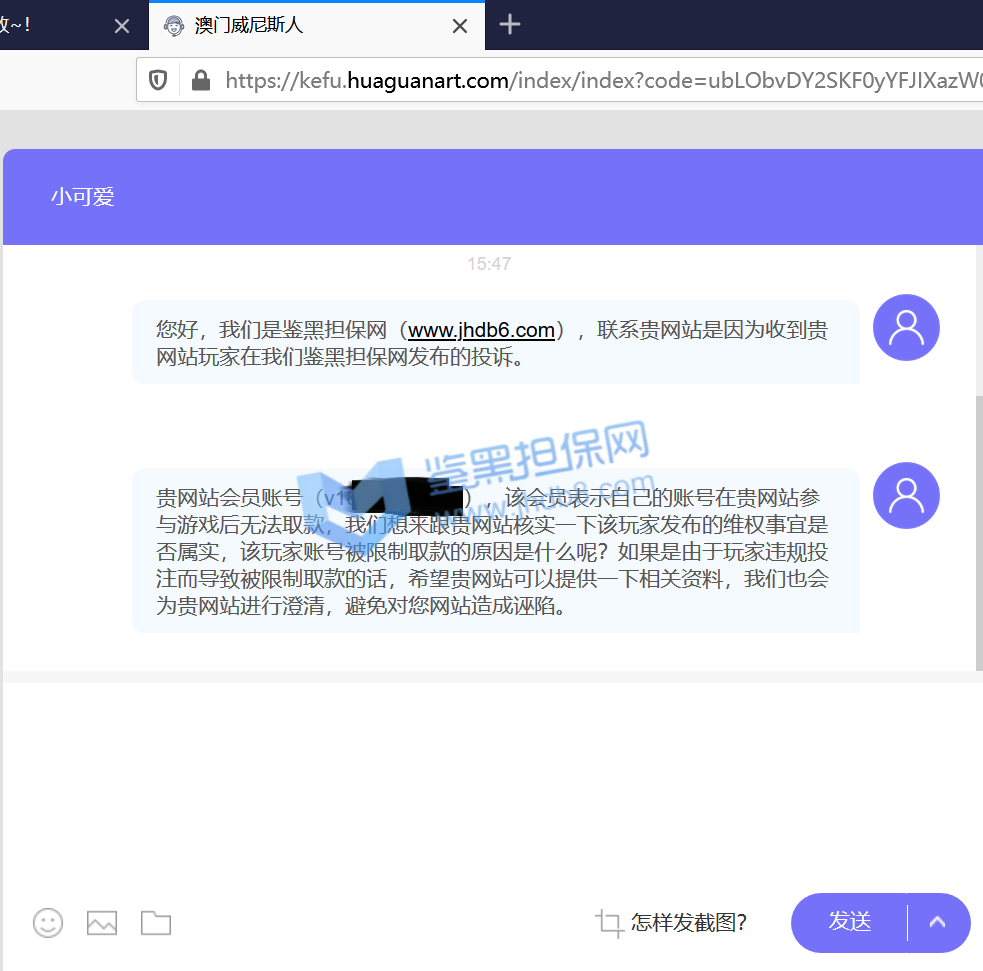Click the avatar beside the second message
Viewport: 983px width, 971px height.
point(906,495)
